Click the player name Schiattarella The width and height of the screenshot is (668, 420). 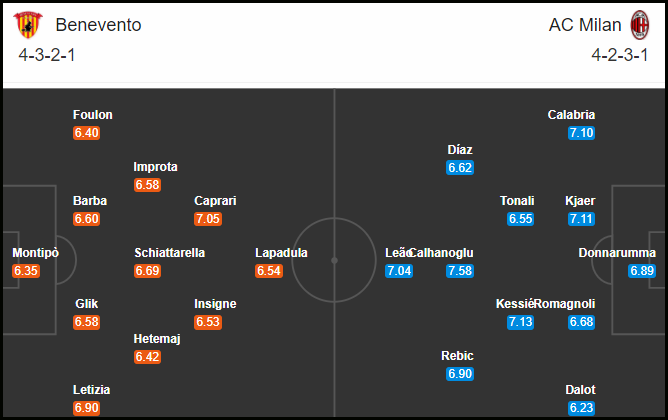170,253
